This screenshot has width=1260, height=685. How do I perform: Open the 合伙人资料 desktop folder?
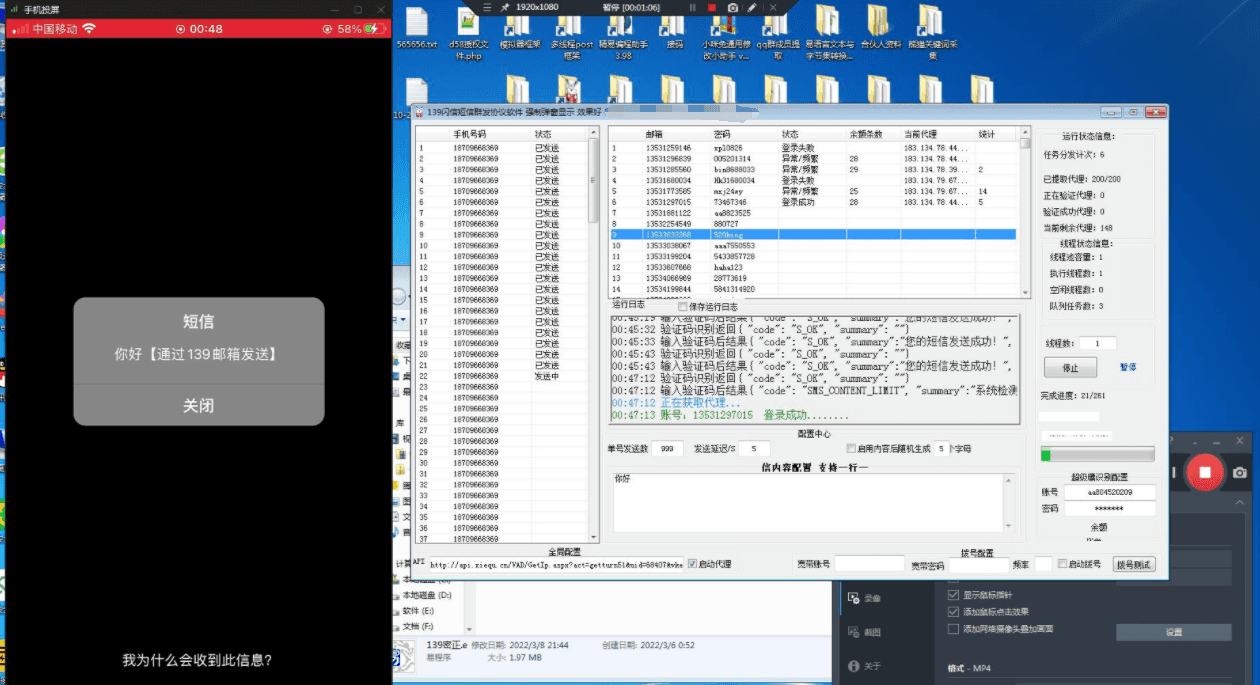pyautogui.click(x=880, y=27)
